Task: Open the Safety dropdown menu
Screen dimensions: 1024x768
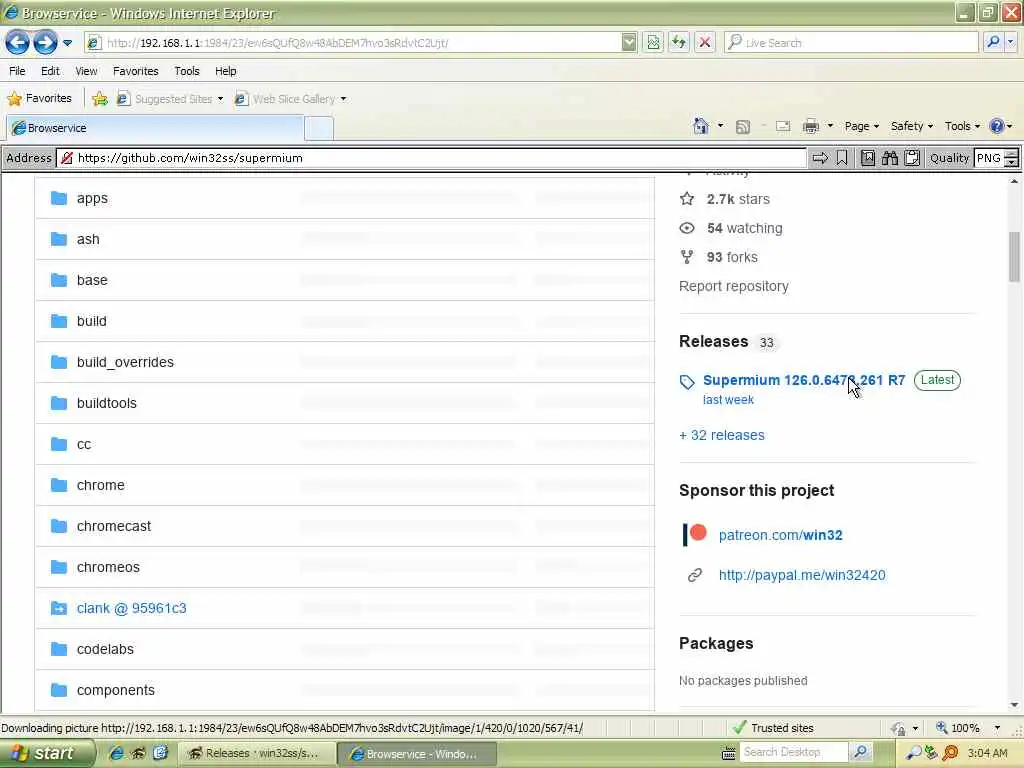Action: [912, 126]
